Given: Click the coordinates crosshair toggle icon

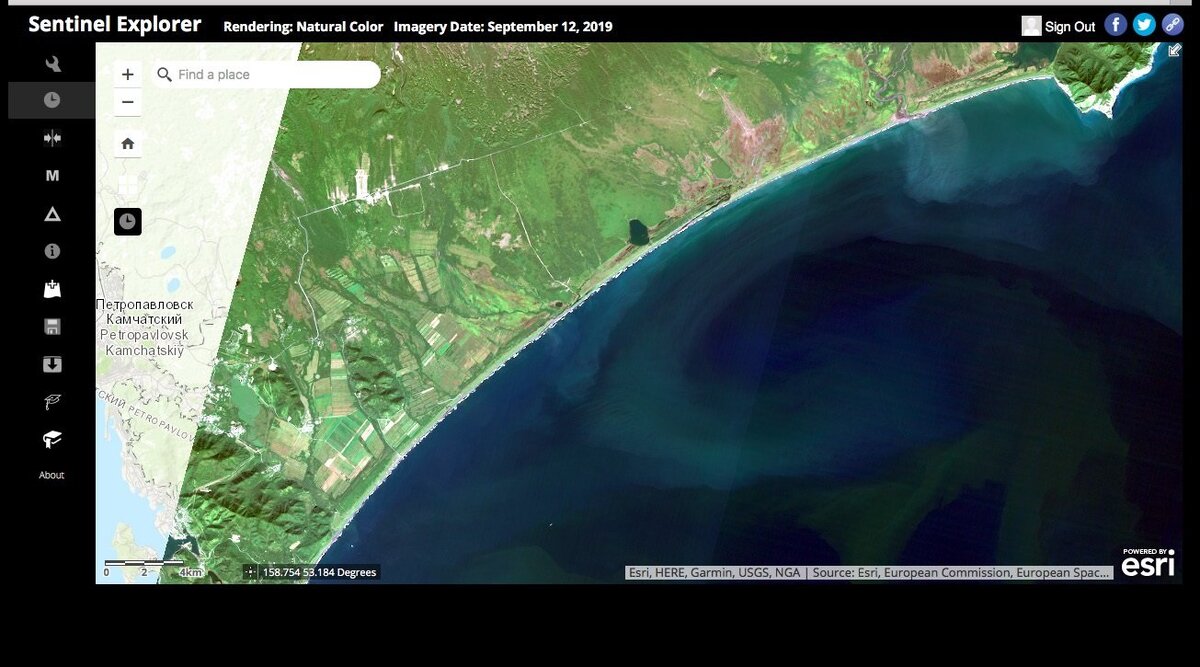Looking at the screenshot, I should (250, 572).
